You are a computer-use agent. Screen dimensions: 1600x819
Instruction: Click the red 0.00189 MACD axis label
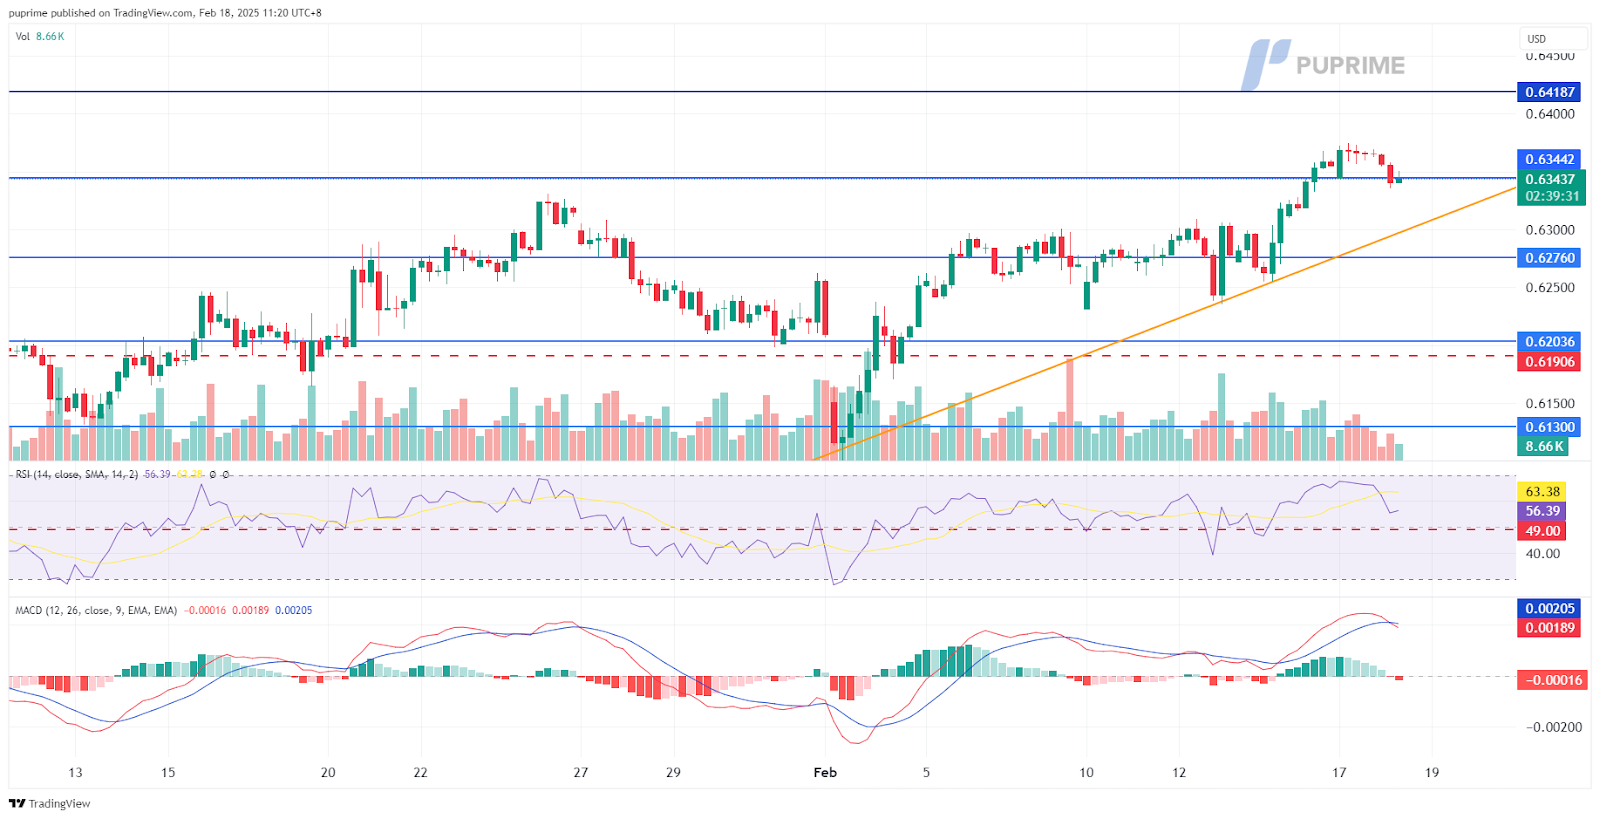pyautogui.click(x=1549, y=628)
